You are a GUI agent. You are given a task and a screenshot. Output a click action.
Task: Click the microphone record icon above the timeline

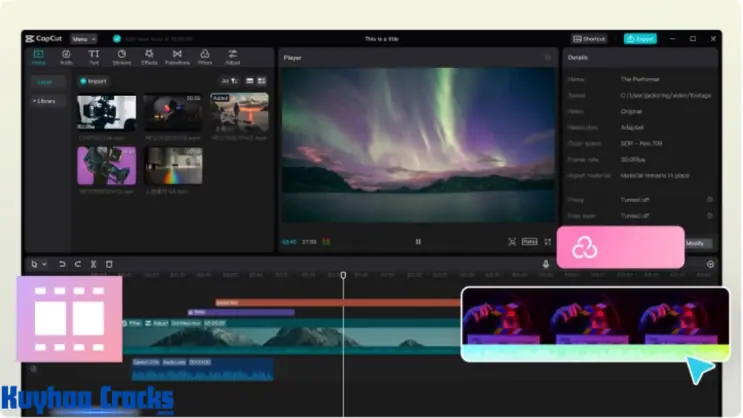(x=546, y=264)
